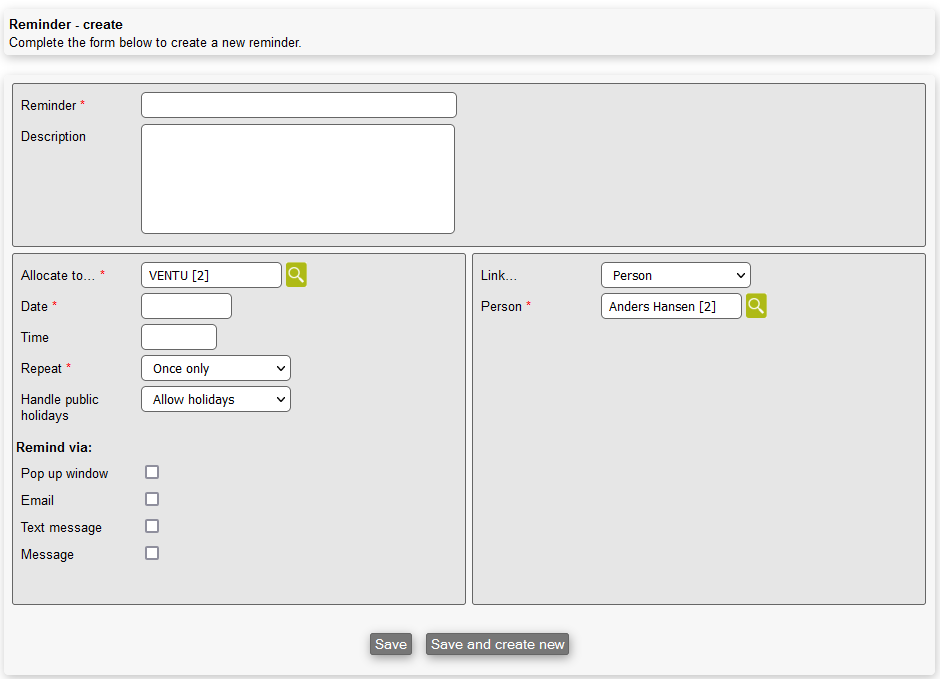Click the Reminder - create page heading
Viewport: 940px width, 679px height.
pyautogui.click(x=66, y=24)
